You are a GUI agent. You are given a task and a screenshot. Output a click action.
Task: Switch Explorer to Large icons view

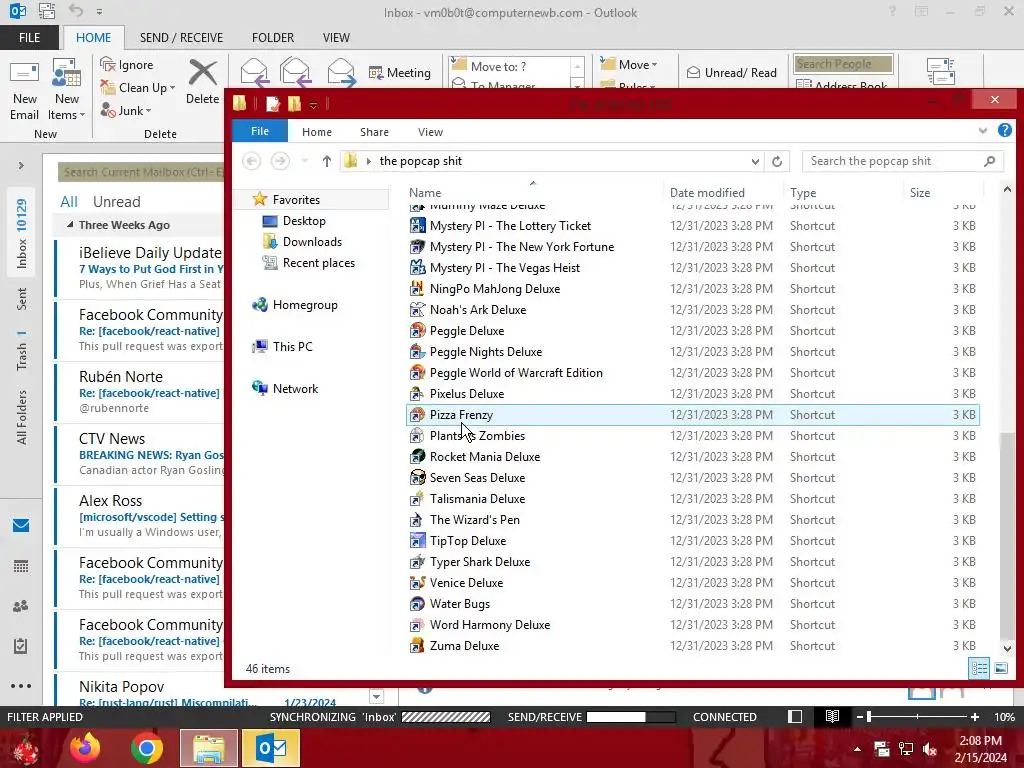[x=1001, y=668]
